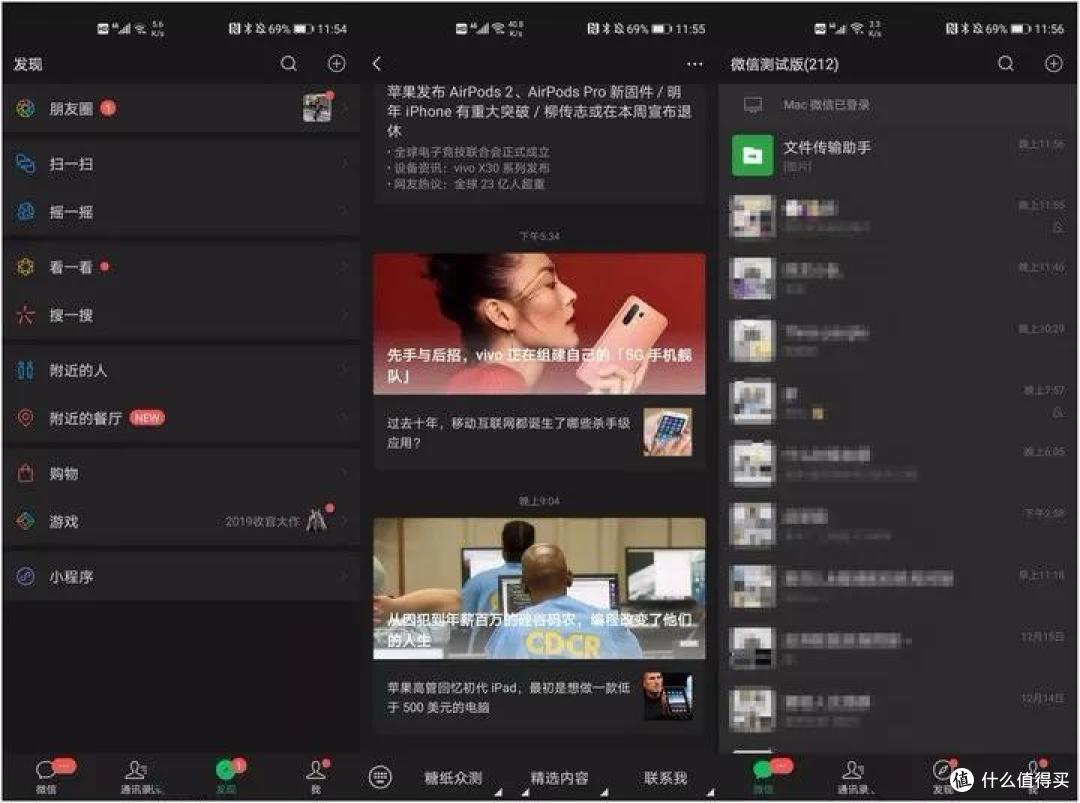Open AirPods 新固件 headline article

click(x=539, y=111)
